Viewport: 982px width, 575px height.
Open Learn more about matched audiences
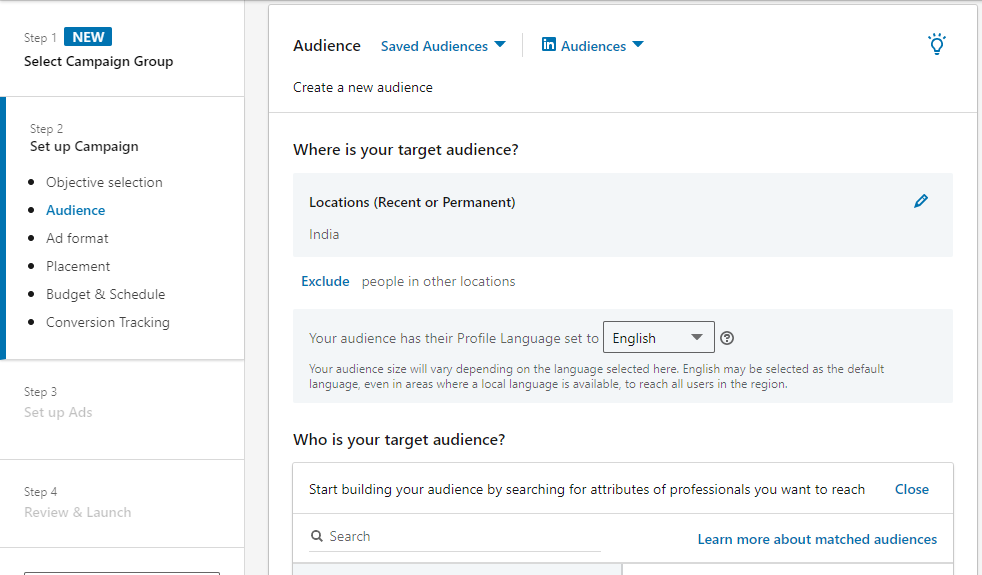click(817, 539)
